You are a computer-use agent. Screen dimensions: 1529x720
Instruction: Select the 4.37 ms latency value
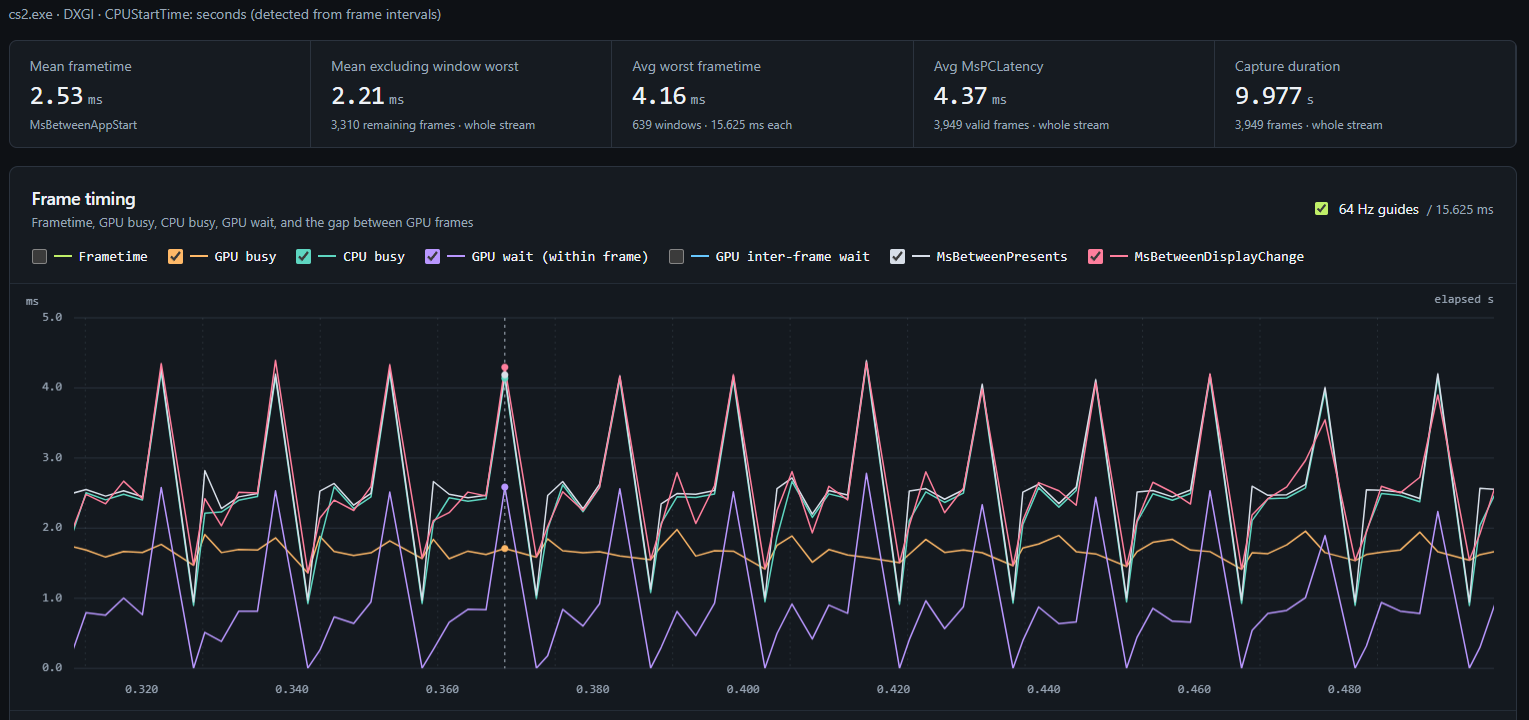(970, 96)
